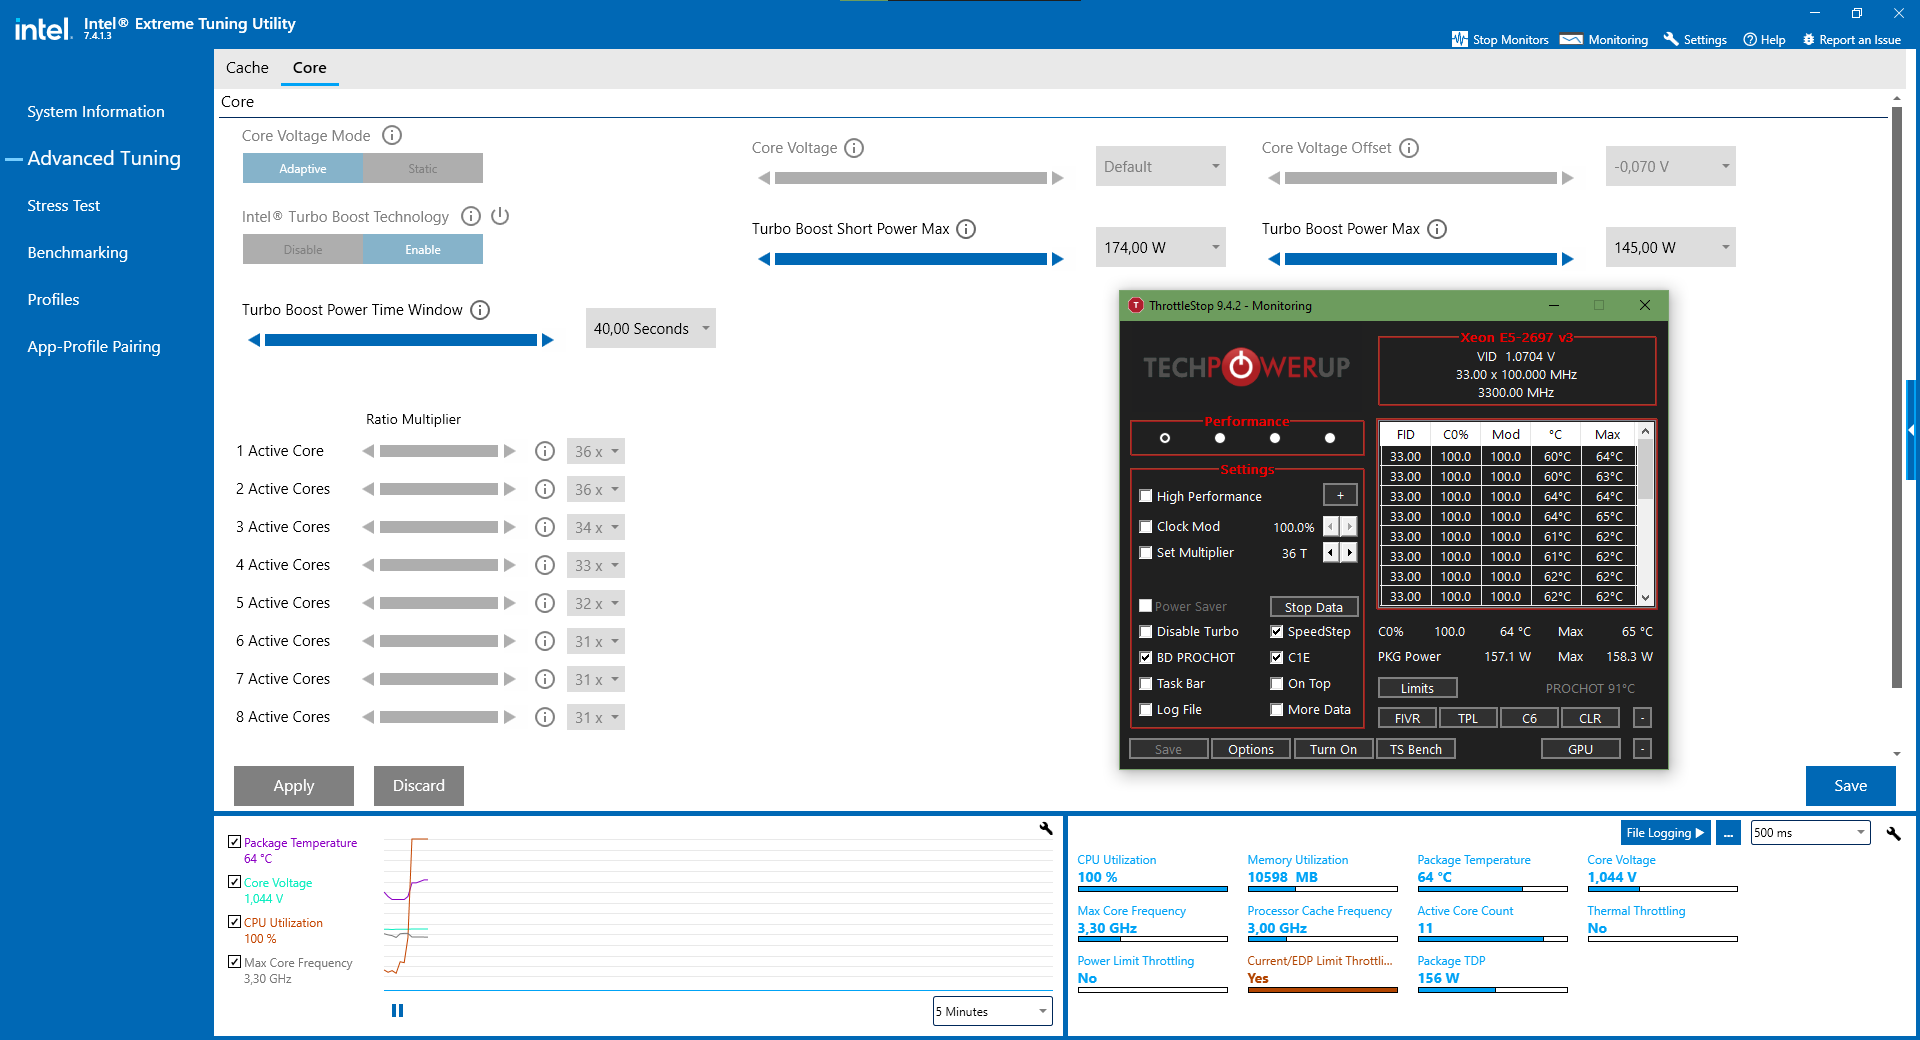
Task: Click the blue Save button in Intel XTU
Action: pyautogui.click(x=1851, y=786)
